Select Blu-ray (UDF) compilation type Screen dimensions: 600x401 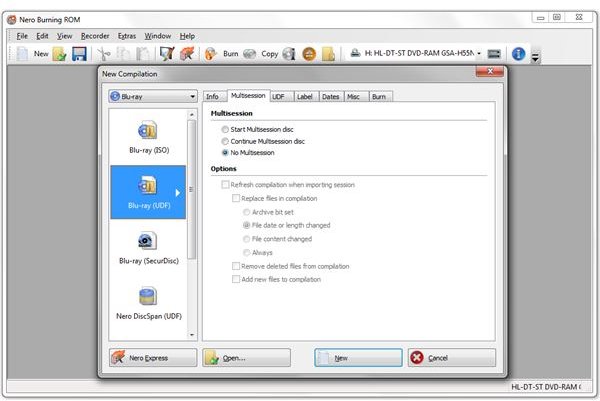148,192
